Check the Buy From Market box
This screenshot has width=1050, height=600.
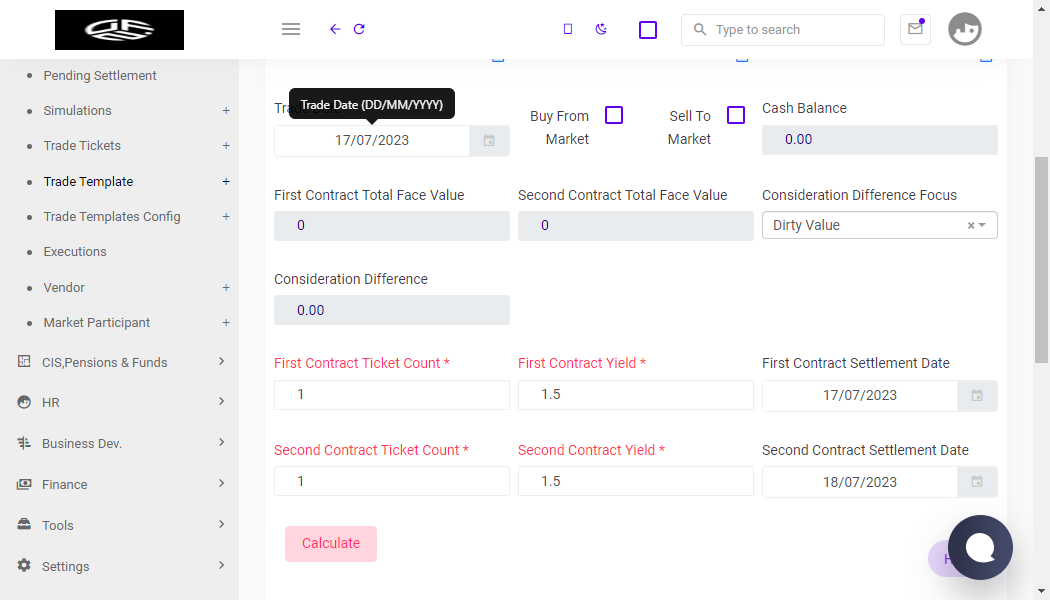pos(614,115)
